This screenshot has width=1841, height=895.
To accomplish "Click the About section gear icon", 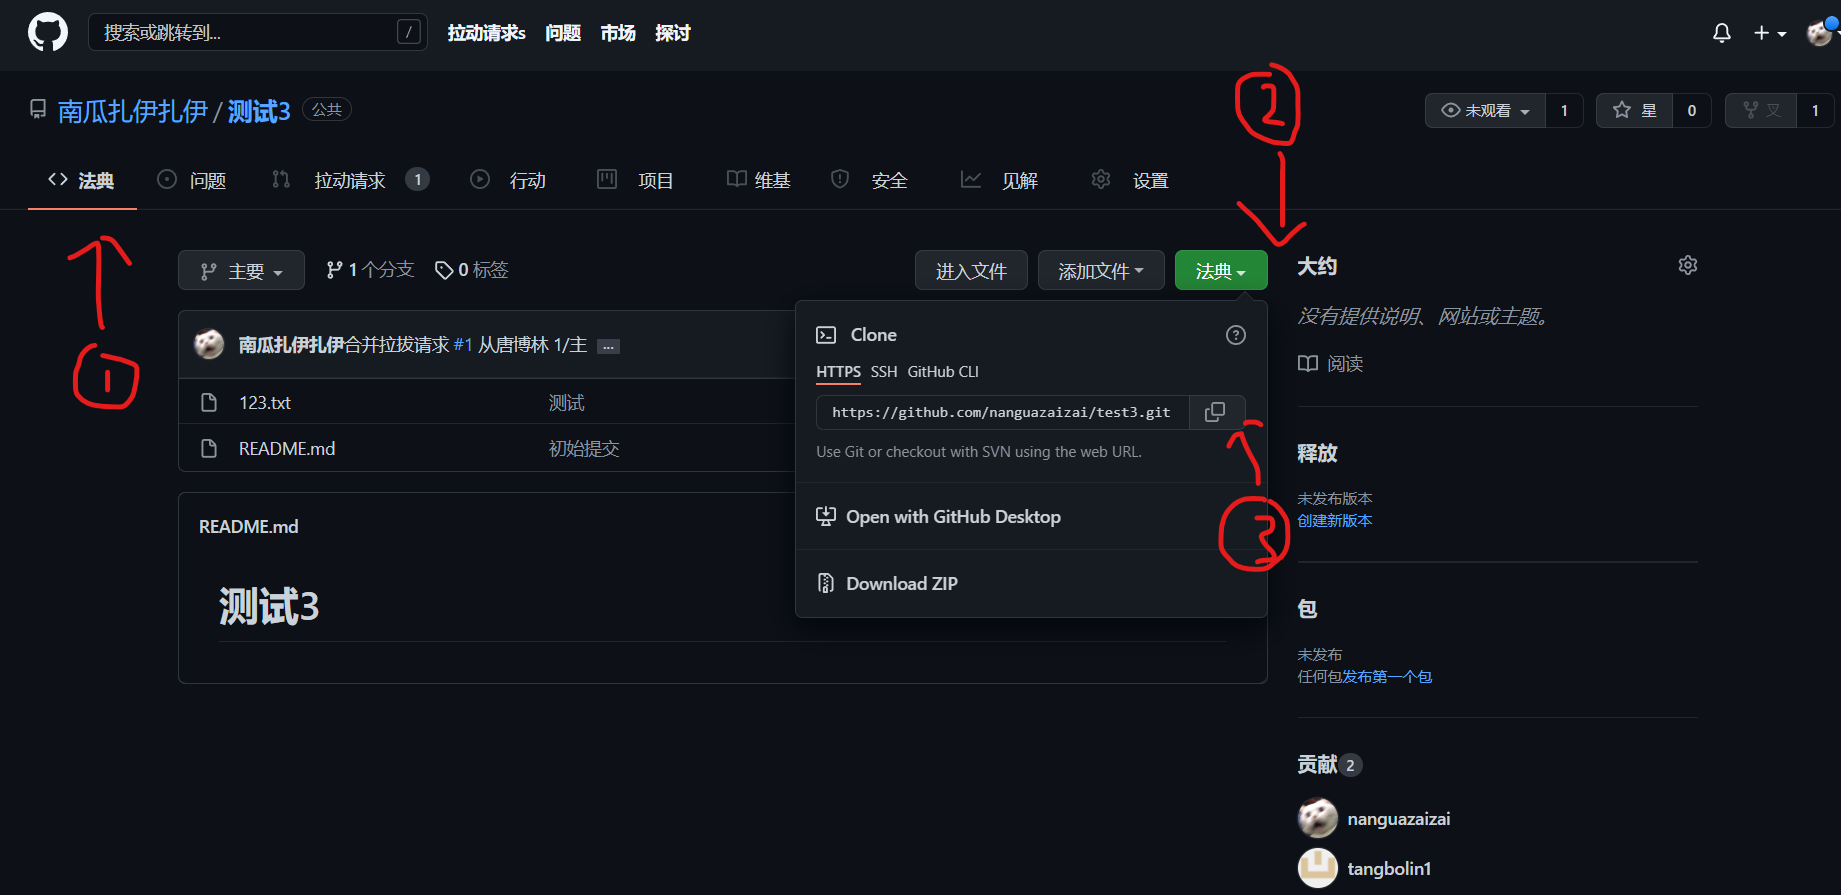I will (x=1688, y=265).
